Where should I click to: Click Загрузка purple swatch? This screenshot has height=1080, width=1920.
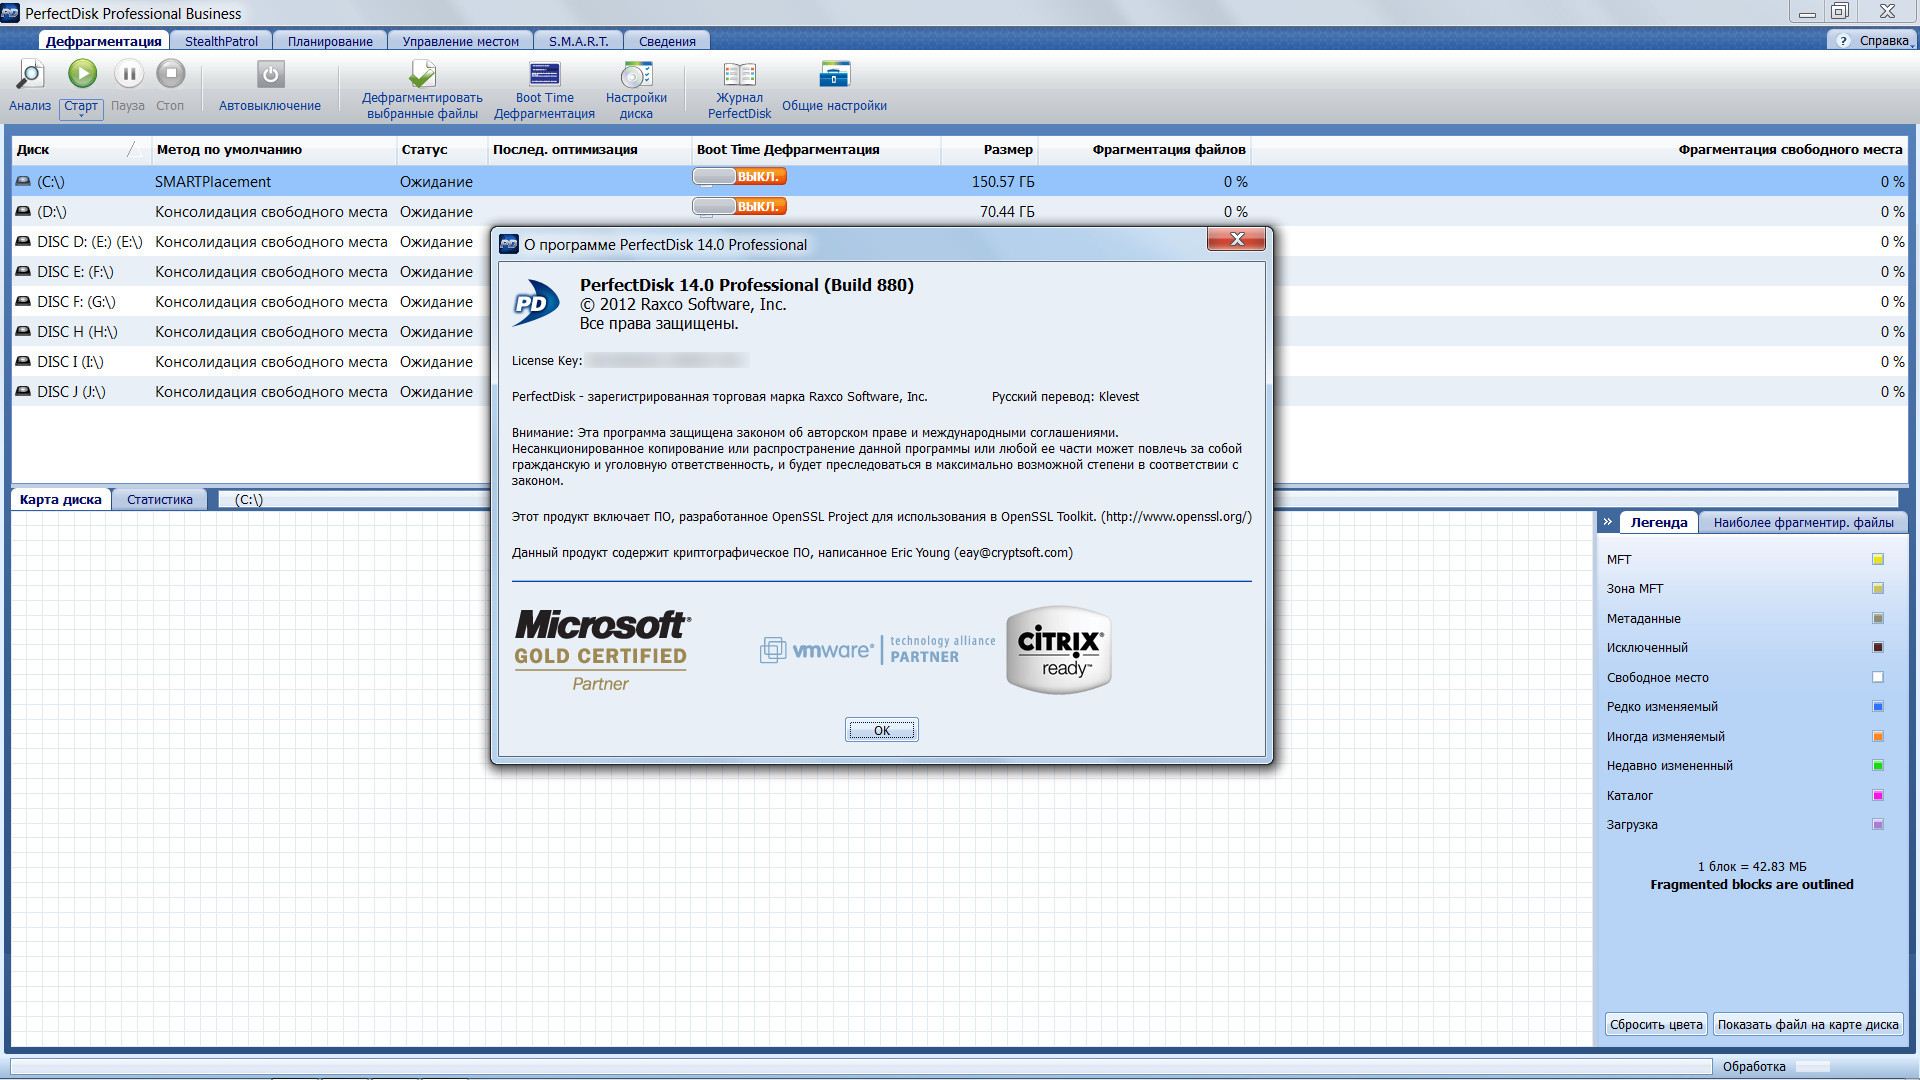click(x=1877, y=825)
